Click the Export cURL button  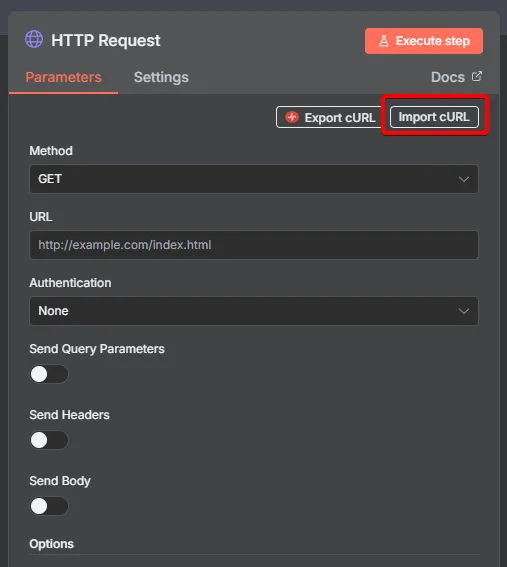[330, 117]
